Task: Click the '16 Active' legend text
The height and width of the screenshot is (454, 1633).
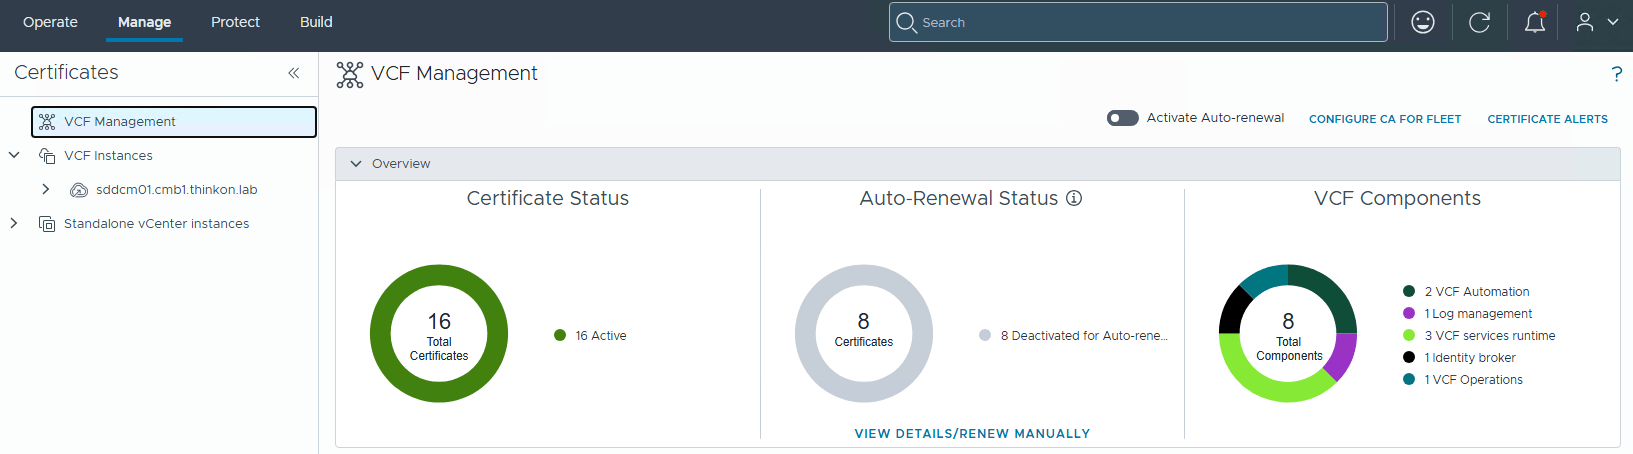Action: (601, 336)
